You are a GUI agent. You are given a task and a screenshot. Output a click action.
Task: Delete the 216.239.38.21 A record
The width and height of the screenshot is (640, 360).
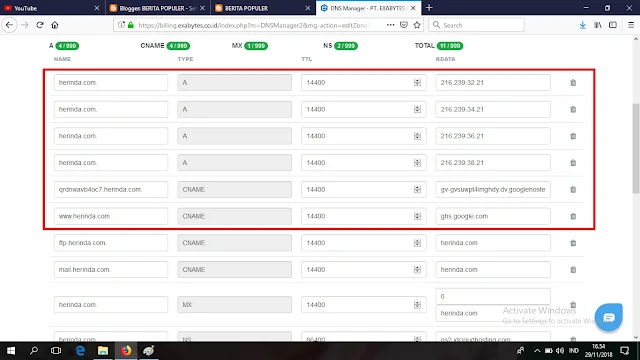[573, 163]
